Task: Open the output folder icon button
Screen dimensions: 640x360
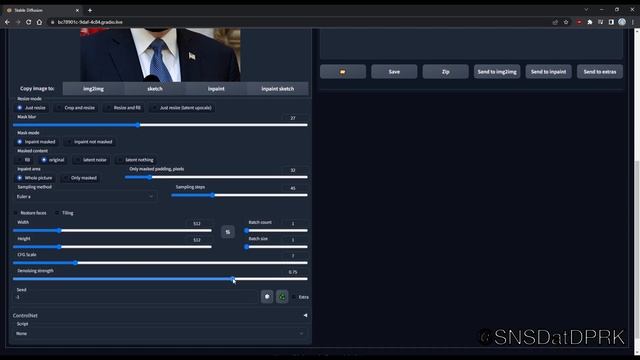Action: tap(343, 72)
